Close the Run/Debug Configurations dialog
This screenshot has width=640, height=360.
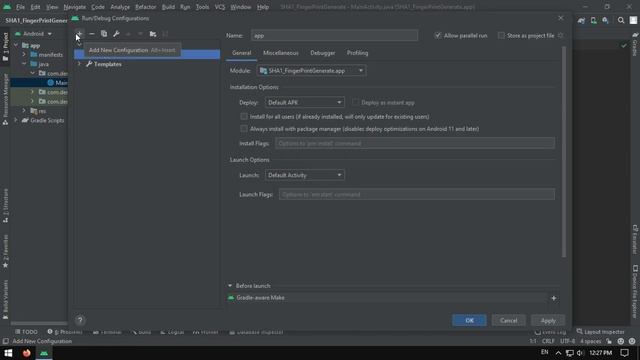pos(561,18)
